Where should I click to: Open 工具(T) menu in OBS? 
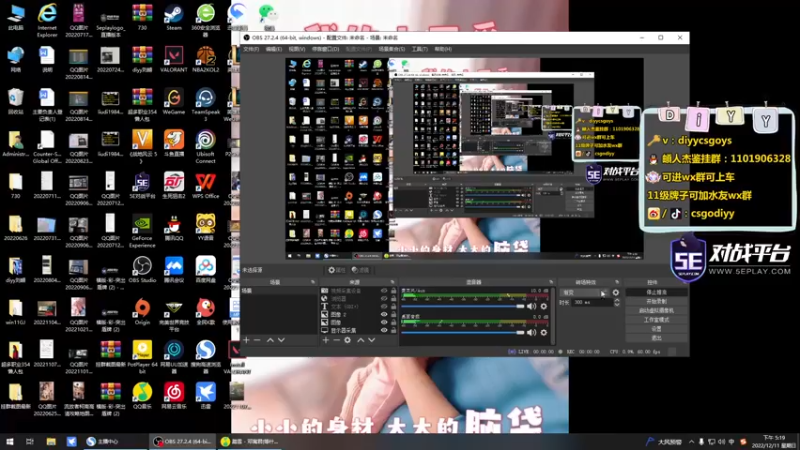coord(419,49)
